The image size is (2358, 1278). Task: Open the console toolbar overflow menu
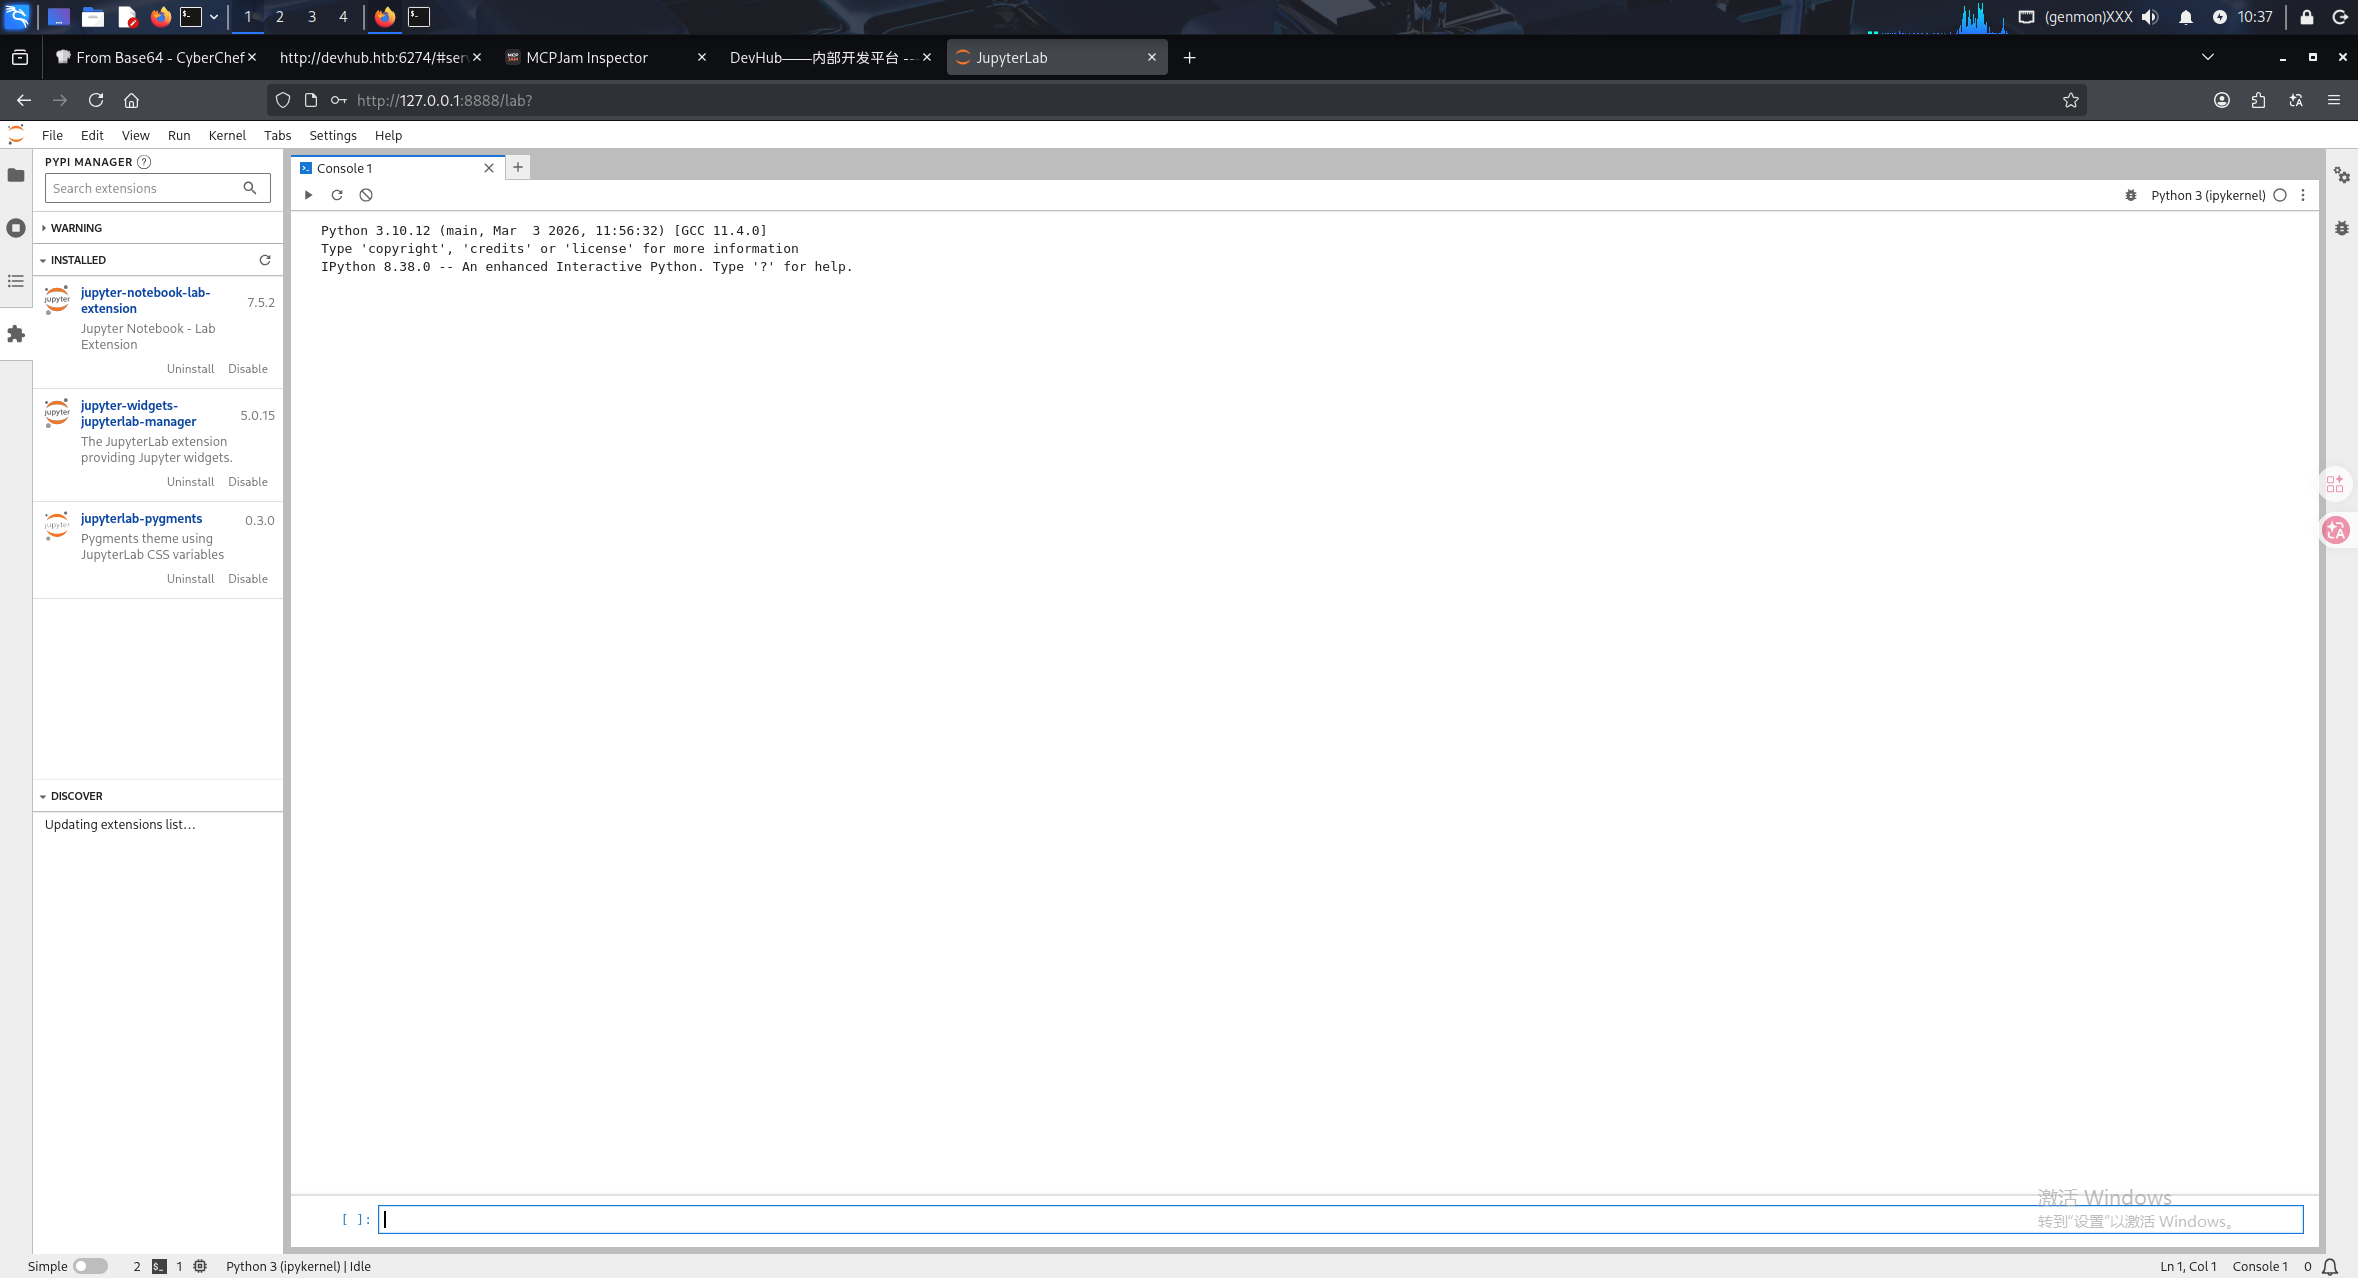point(2303,195)
